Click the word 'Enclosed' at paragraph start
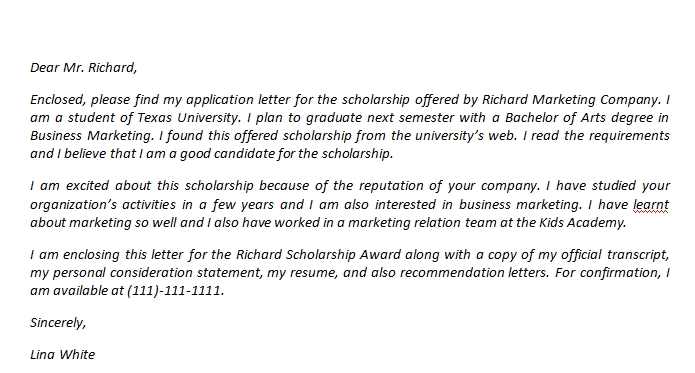Image resolution: width=695 pixels, height=373 pixels. [x=58, y=100]
